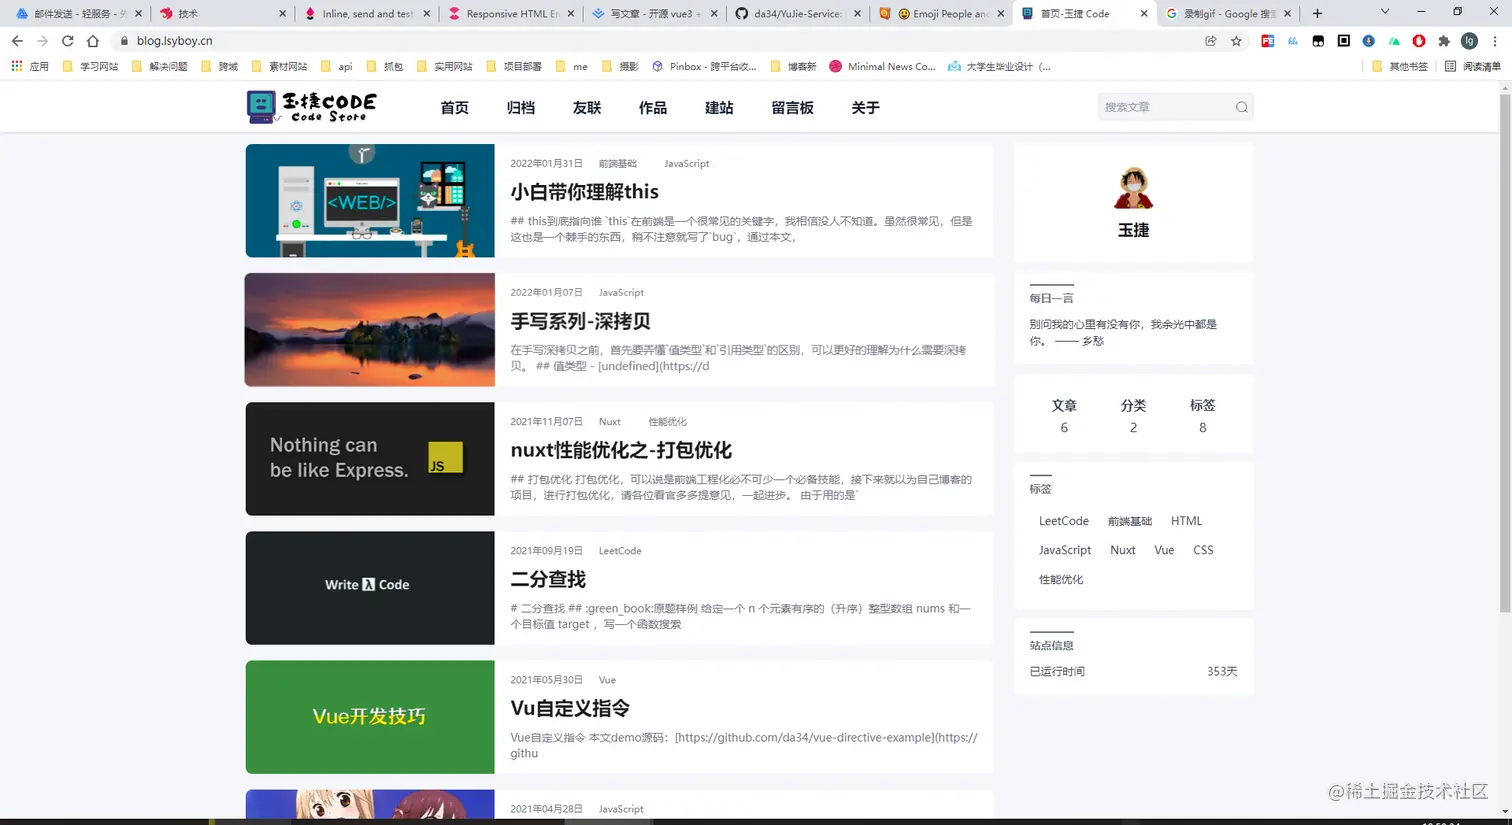Open the 其他书签 bookmarks folder
Image resolution: width=1512 pixels, height=825 pixels.
pyautogui.click(x=1399, y=66)
